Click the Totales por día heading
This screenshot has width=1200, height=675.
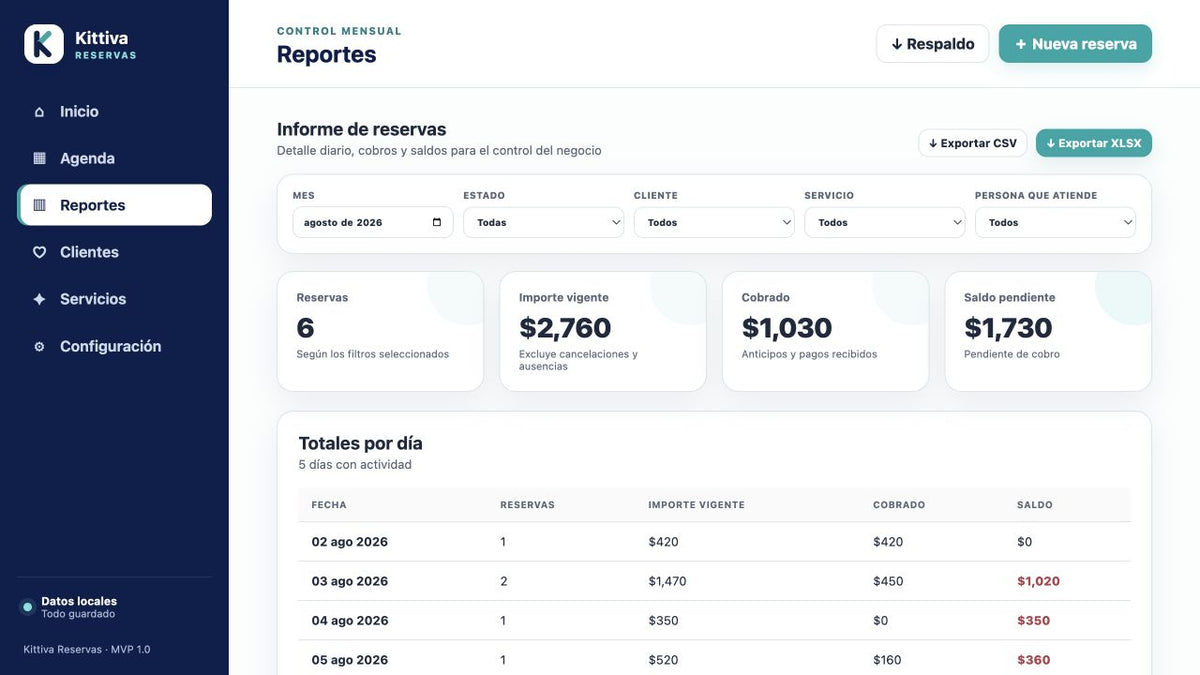coord(360,443)
